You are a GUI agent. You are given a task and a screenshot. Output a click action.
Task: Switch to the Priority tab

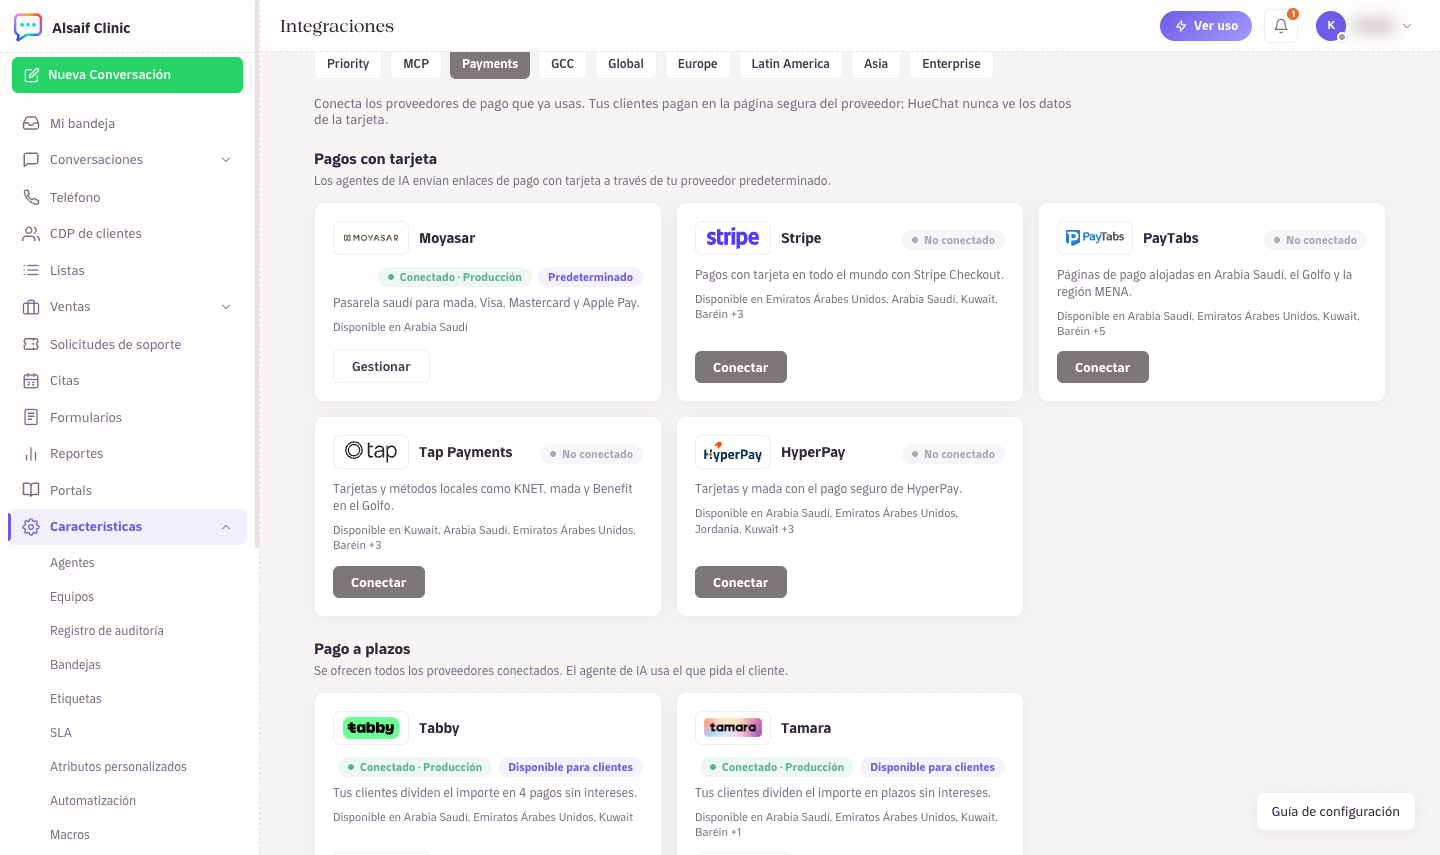point(348,64)
